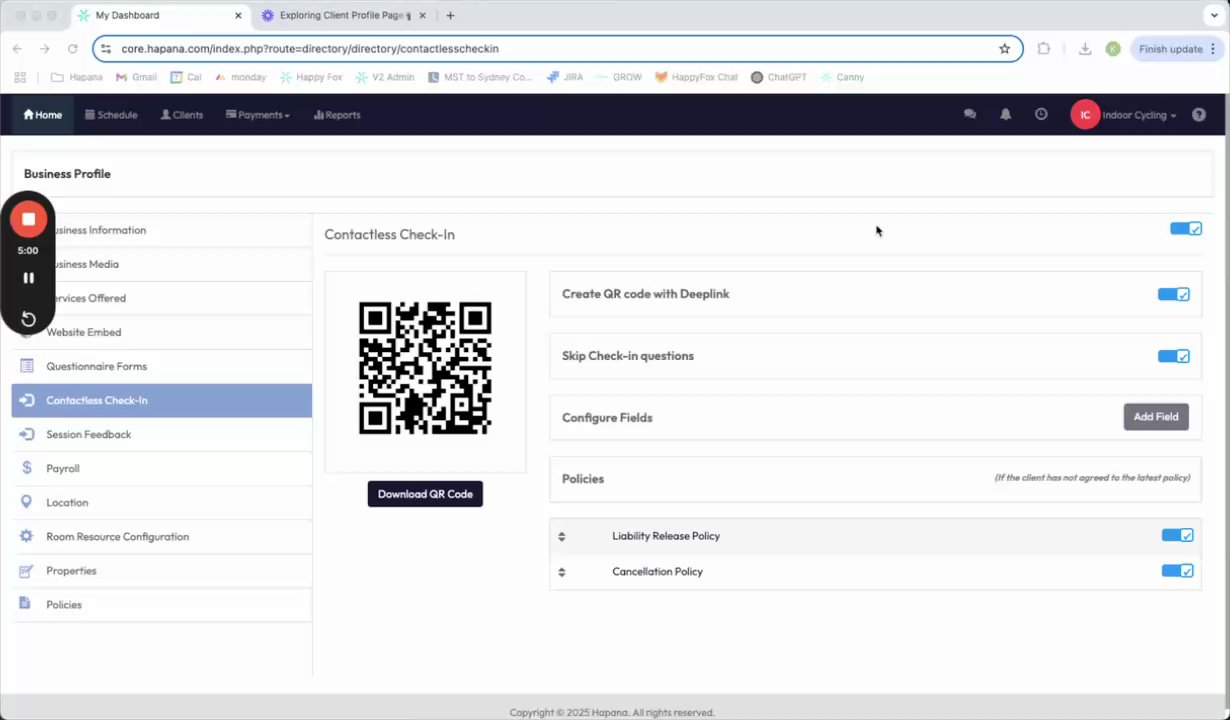Open the clock history icon in navbar
The width and height of the screenshot is (1230, 720).
click(x=1041, y=115)
